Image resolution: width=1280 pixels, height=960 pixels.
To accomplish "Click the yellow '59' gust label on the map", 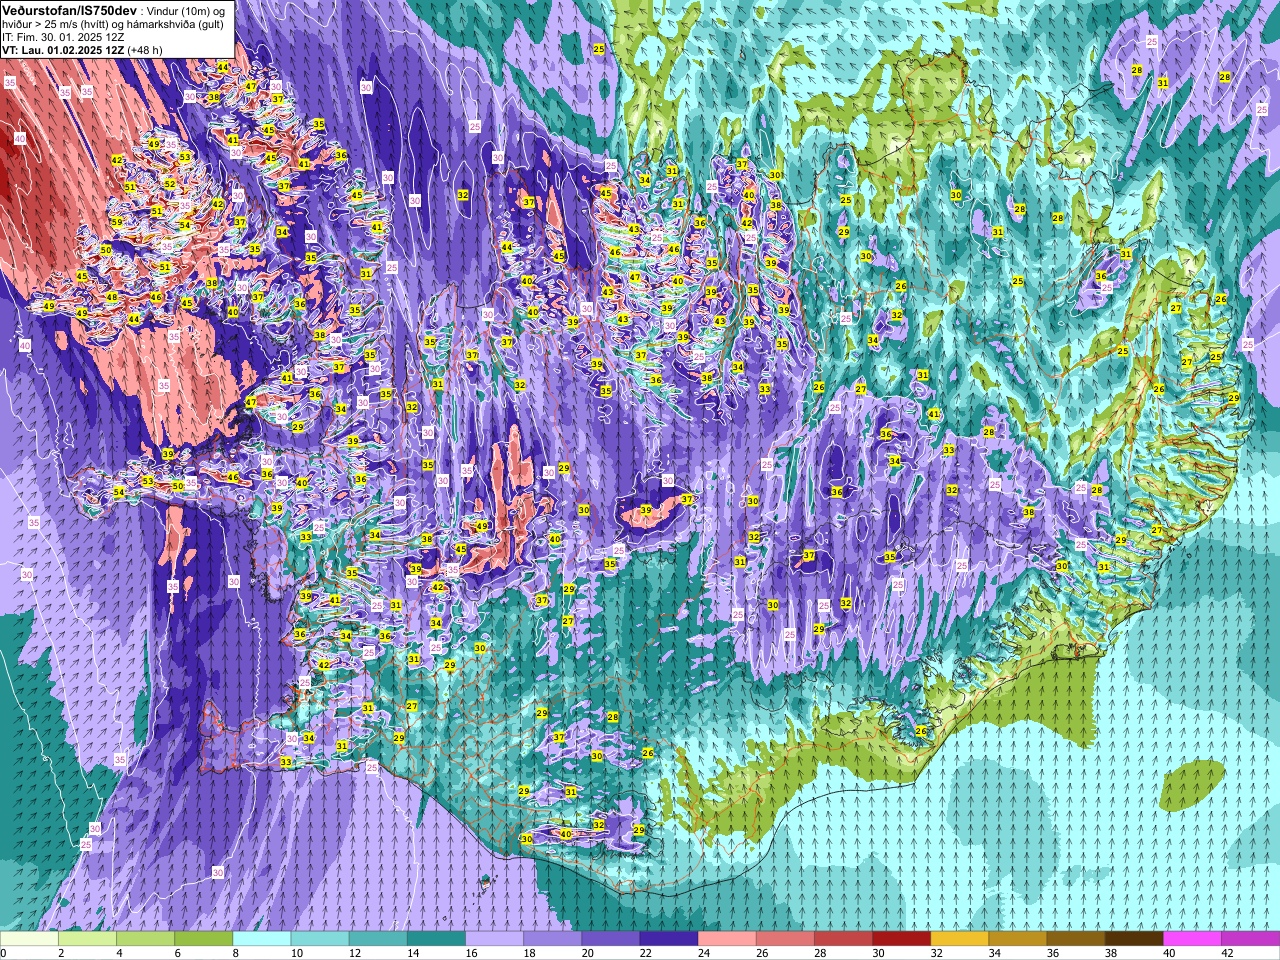I will tap(117, 222).
